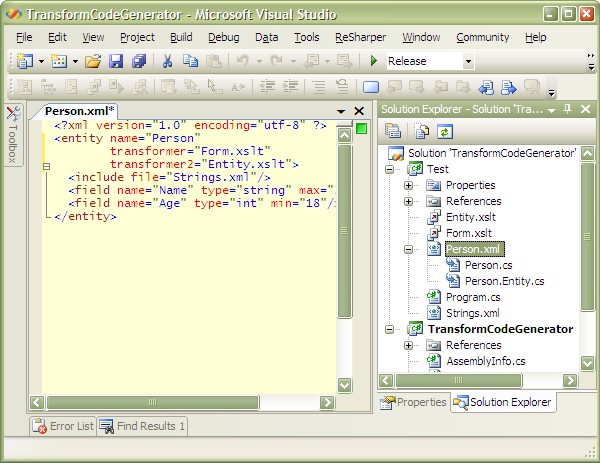Open the Toolbox side tab

click(13, 134)
